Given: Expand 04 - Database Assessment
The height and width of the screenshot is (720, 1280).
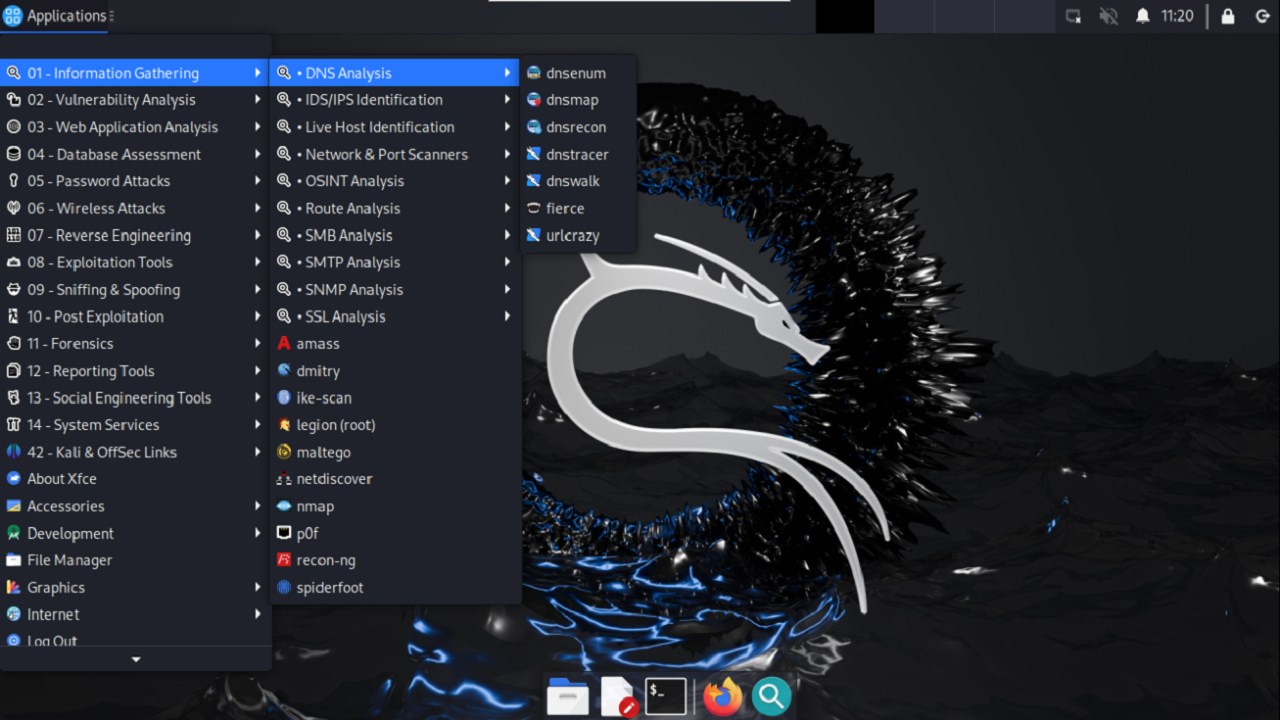Looking at the screenshot, I should click(136, 154).
